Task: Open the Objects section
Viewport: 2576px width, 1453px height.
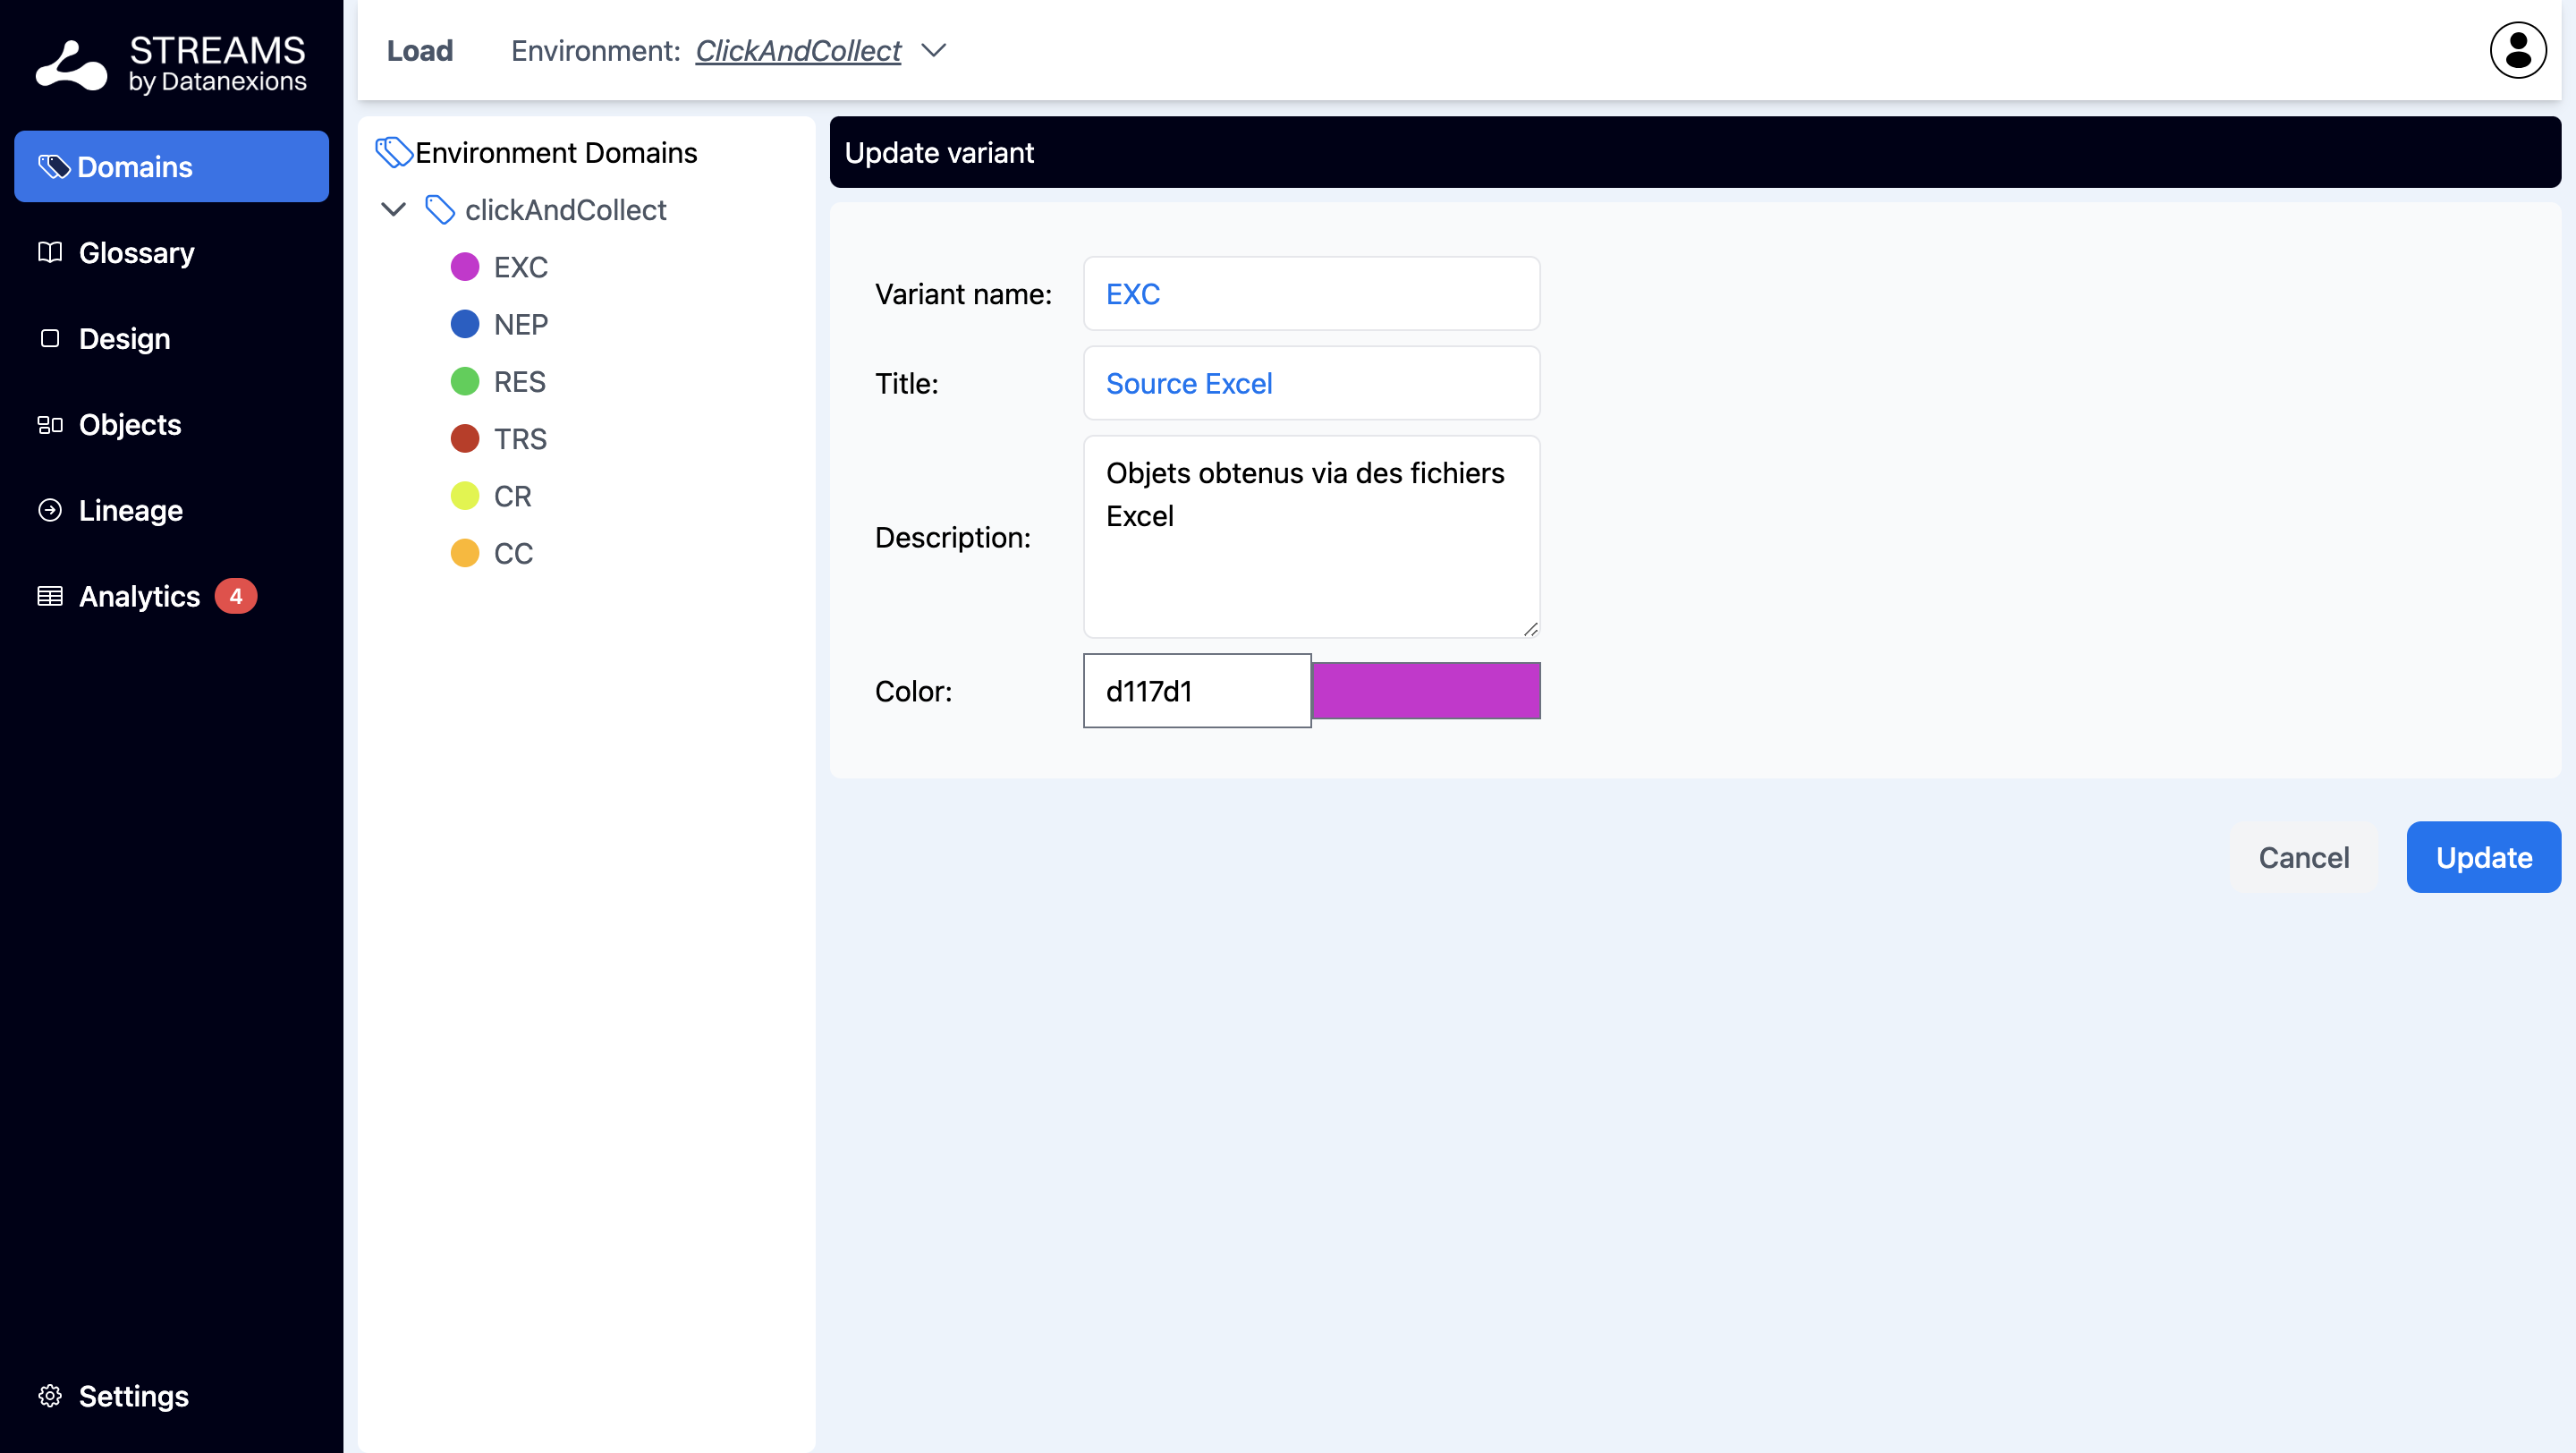Action: (x=130, y=425)
